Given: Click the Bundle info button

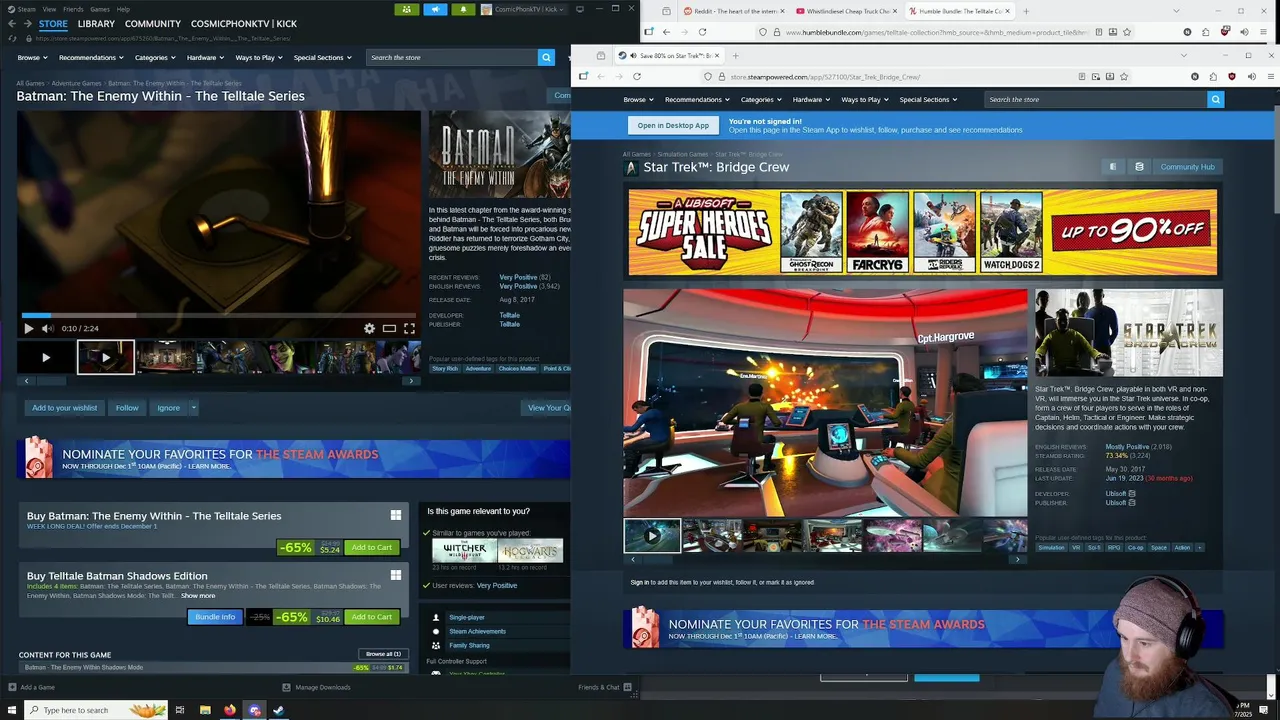Looking at the screenshot, I should coord(215,617).
